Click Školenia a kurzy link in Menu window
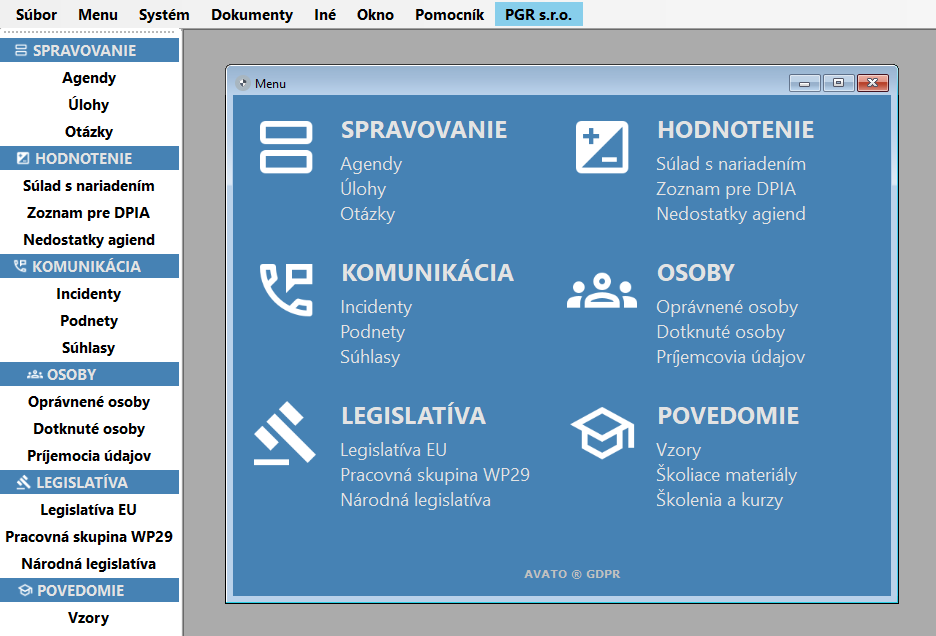Viewport: 936px width, 636px height. pos(719,500)
